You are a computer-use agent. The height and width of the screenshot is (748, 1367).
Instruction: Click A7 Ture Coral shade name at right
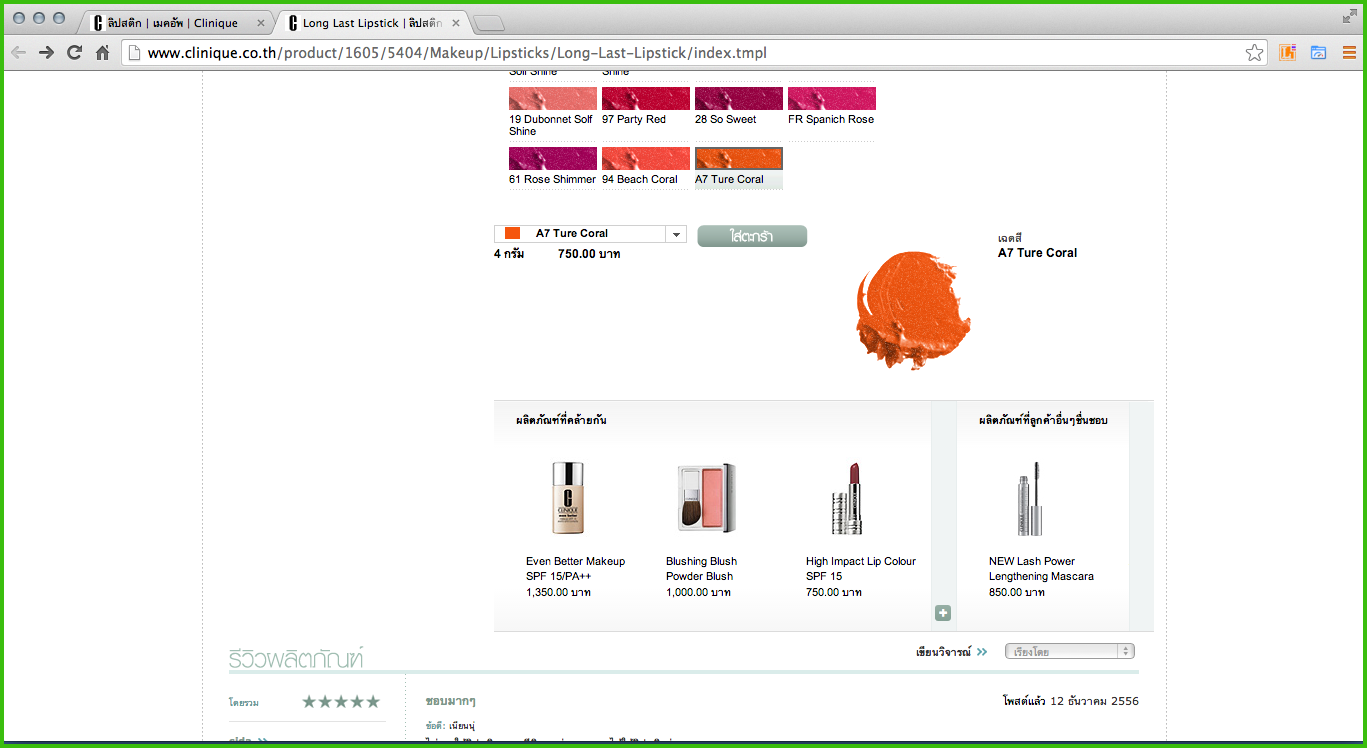point(1037,253)
